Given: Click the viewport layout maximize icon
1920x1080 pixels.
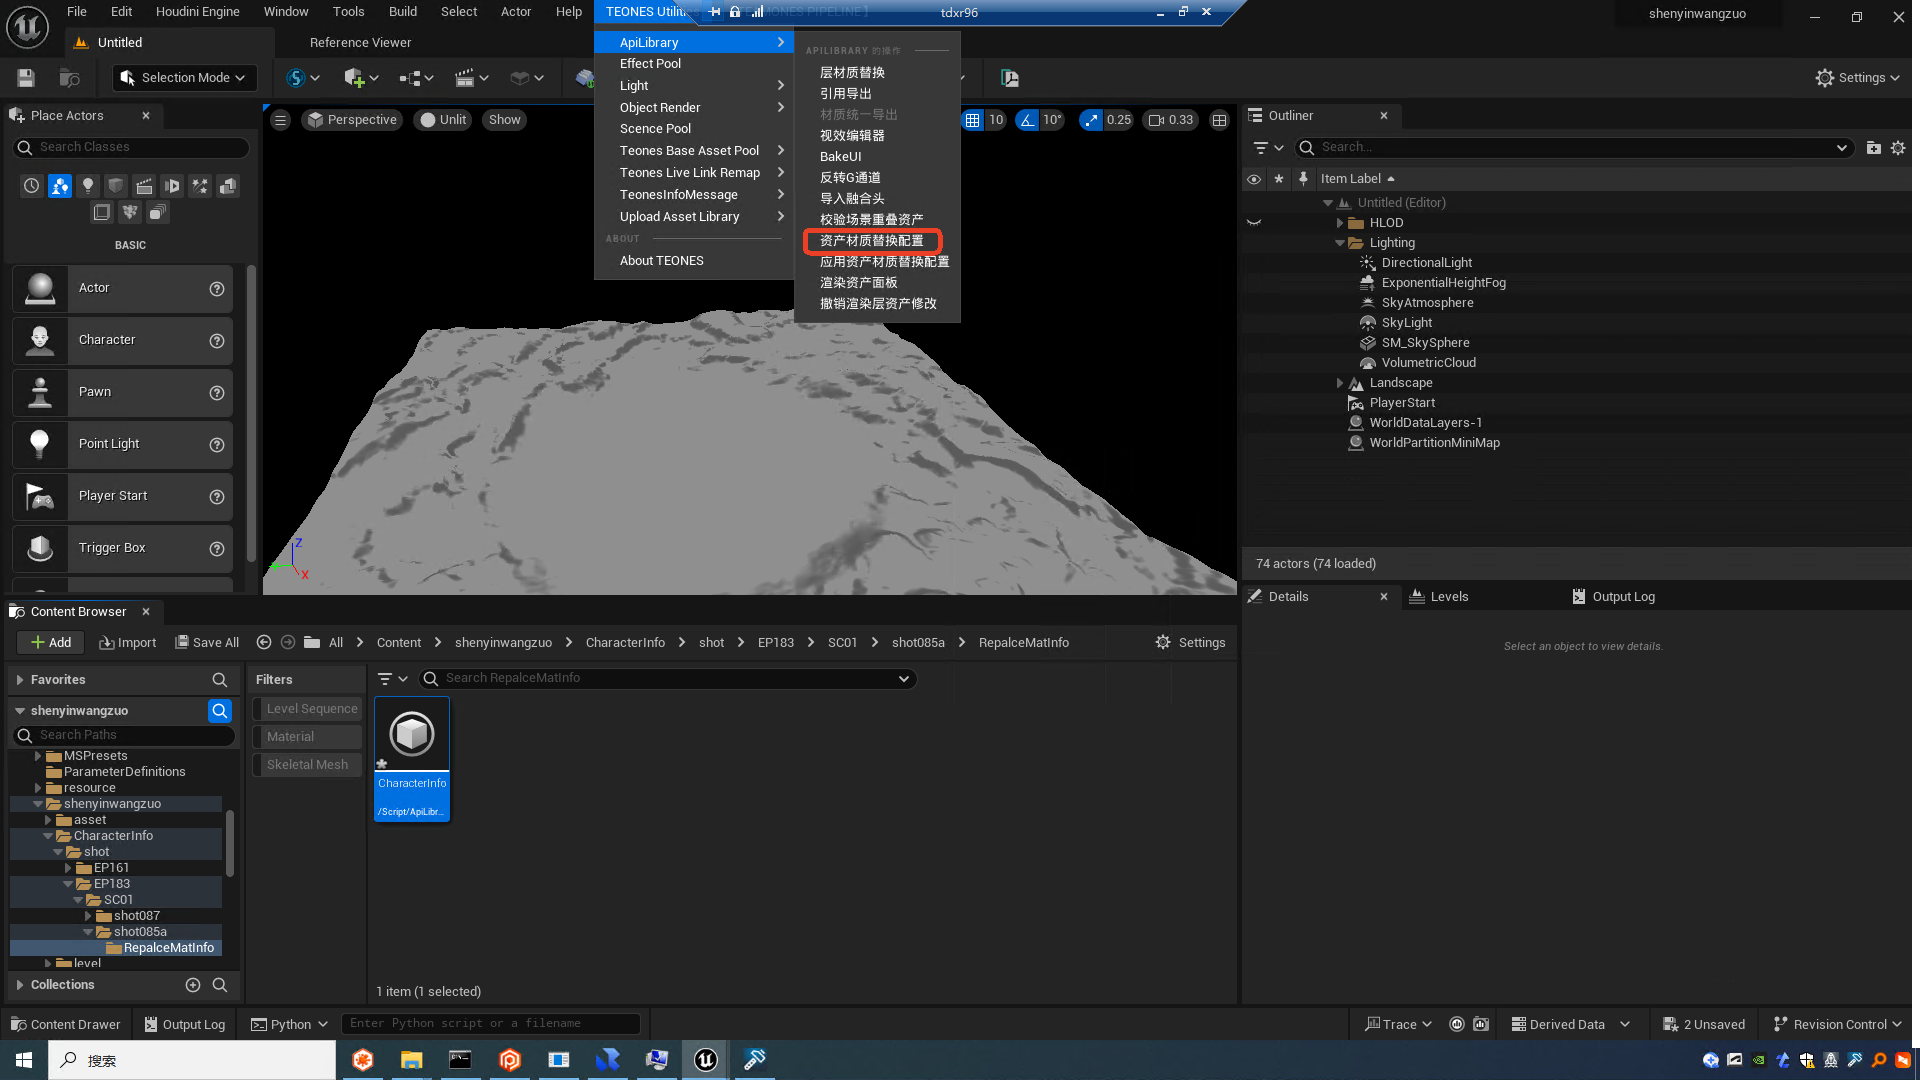Looking at the screenshot, I should click(1219, 120).
